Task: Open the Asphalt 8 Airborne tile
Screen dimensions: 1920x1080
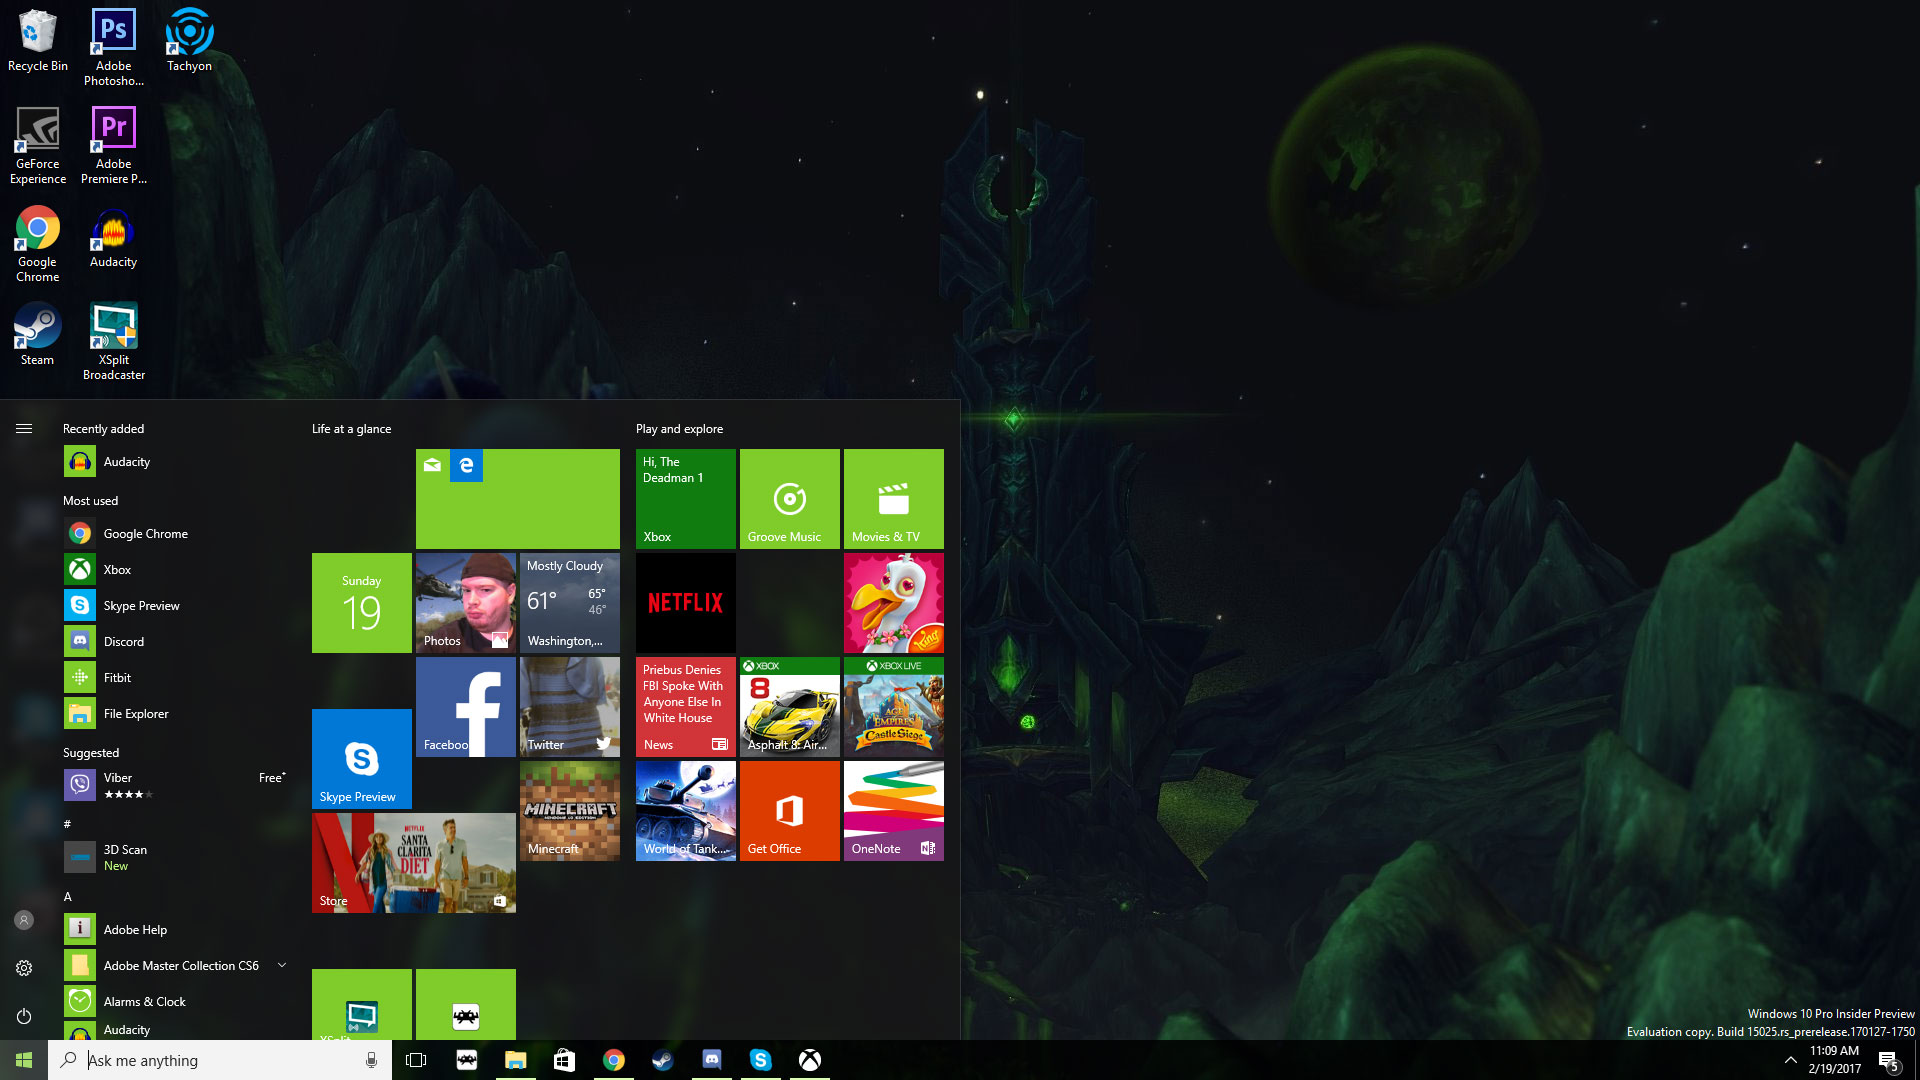Action: pos(790,707)
